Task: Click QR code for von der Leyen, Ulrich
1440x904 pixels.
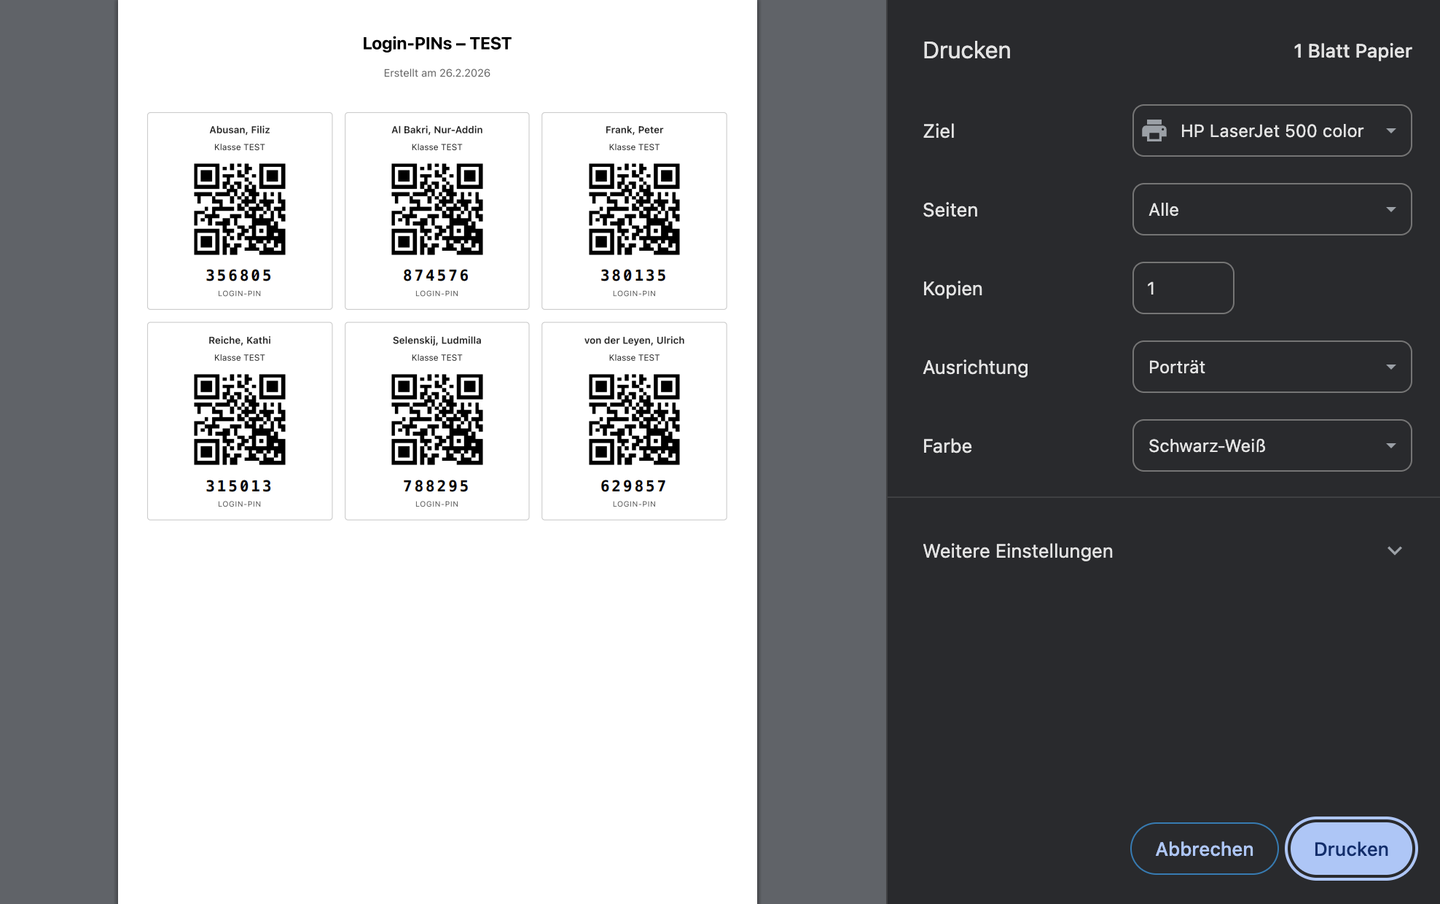Action: pos(634,420)
